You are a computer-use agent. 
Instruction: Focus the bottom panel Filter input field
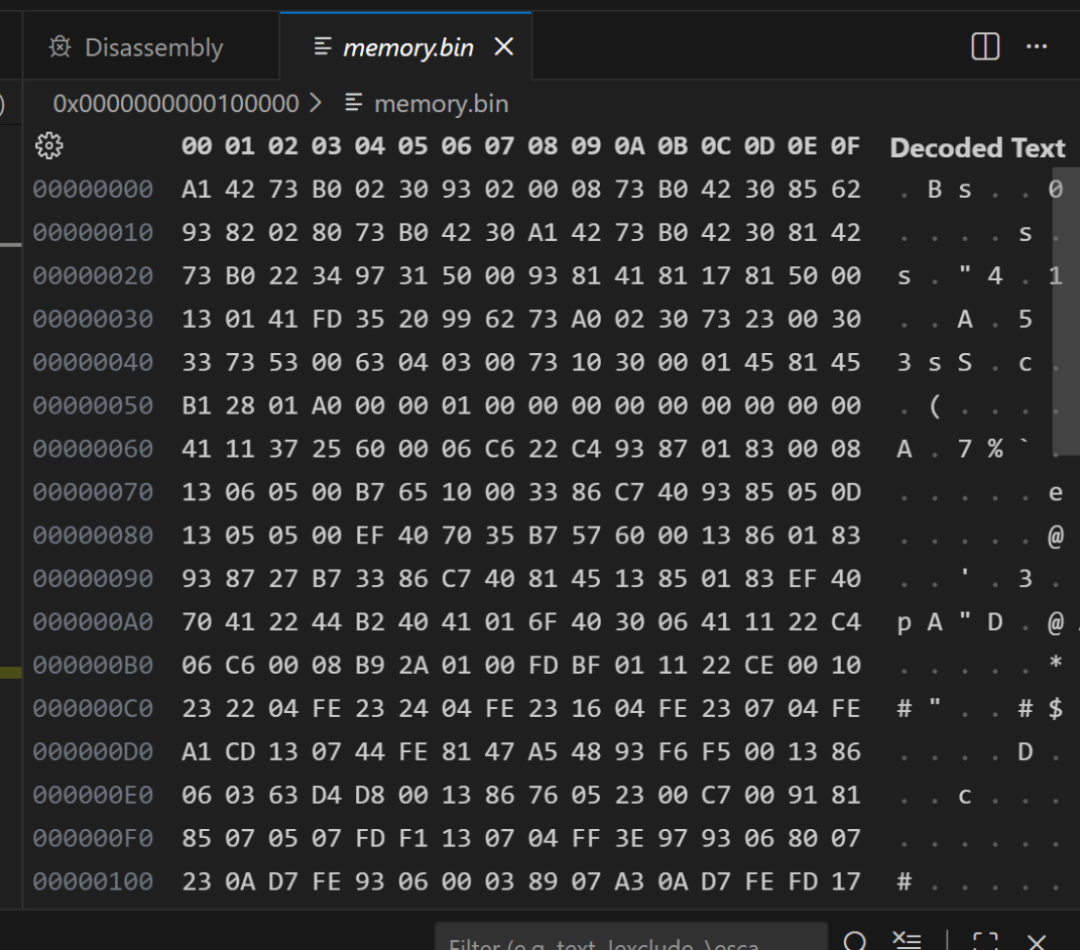[632, 938]
